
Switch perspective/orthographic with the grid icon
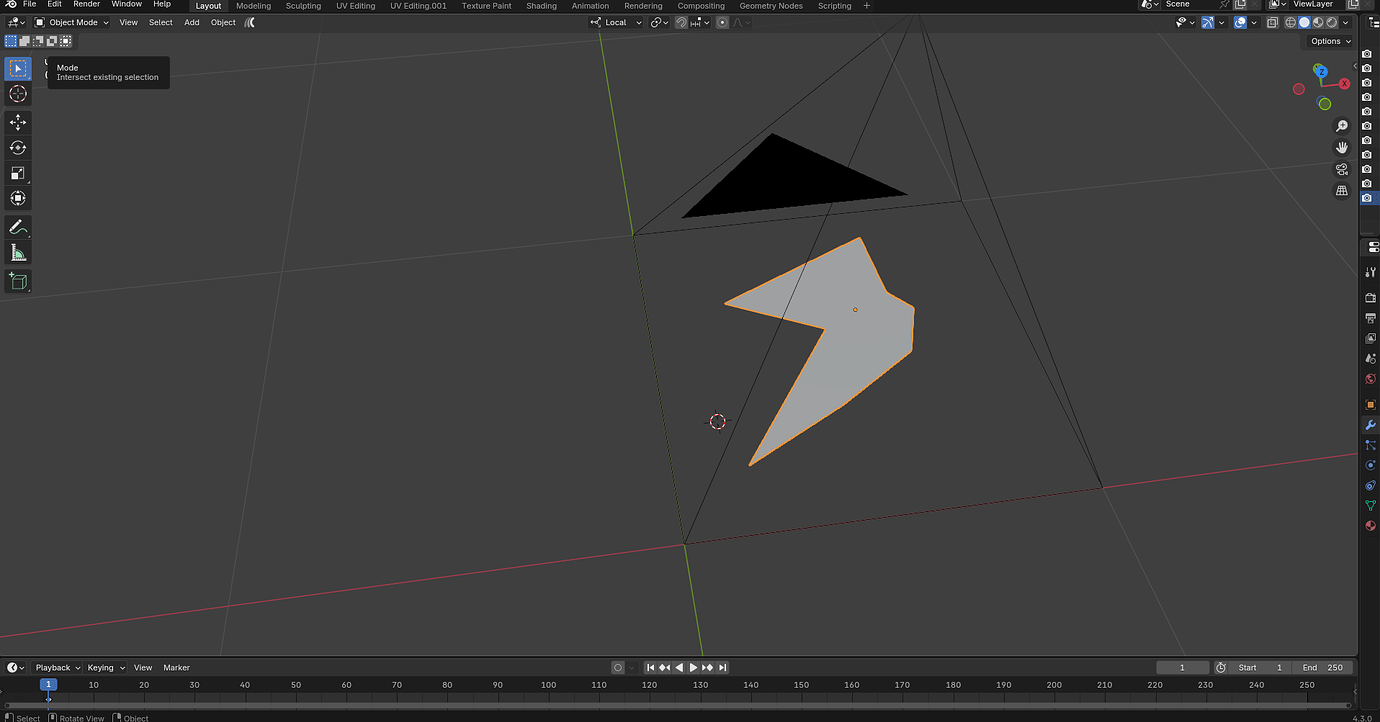(x=1342, y=190)
